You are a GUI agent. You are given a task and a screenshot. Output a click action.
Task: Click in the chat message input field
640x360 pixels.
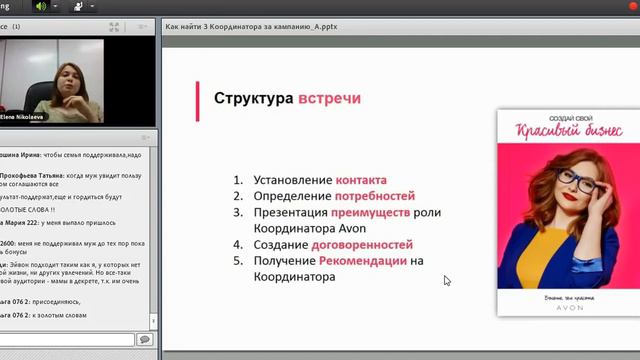pyautogui.click(x=67, y=339)
